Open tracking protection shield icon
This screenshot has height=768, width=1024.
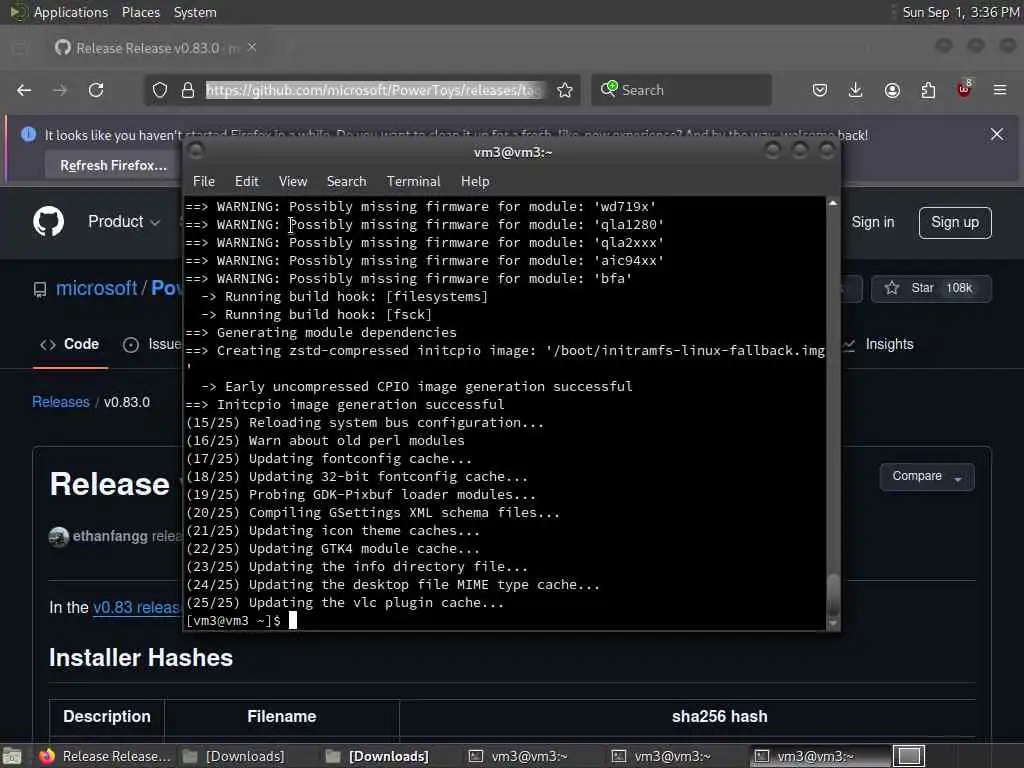coord(160,90)
